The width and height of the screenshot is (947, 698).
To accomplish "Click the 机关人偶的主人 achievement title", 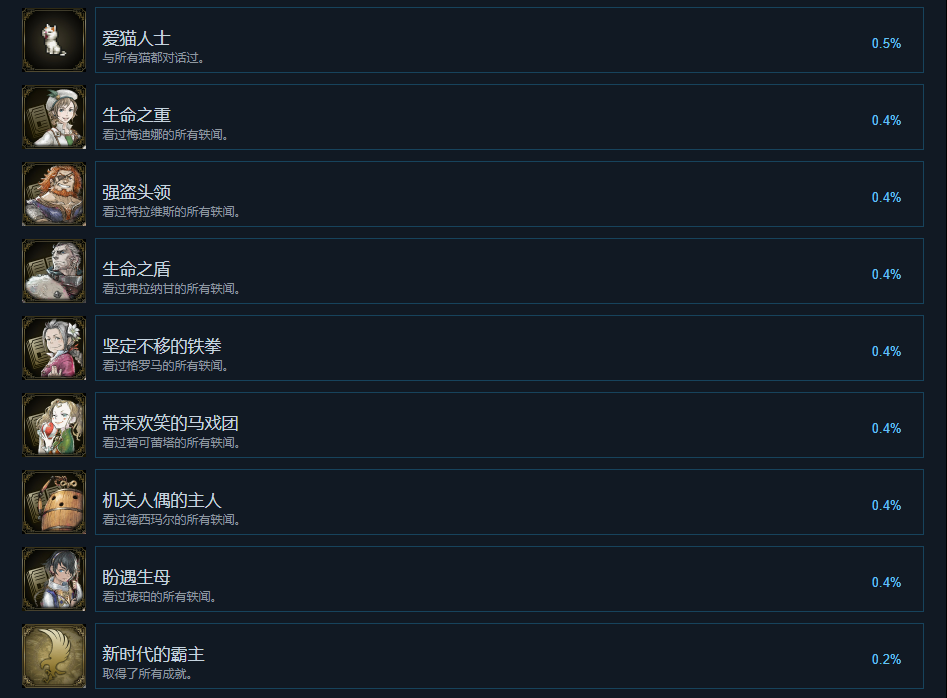I will [162, 500].
